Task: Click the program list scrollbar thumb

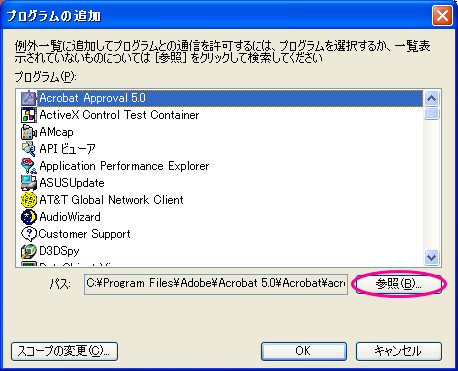Action: coord(432,113)
